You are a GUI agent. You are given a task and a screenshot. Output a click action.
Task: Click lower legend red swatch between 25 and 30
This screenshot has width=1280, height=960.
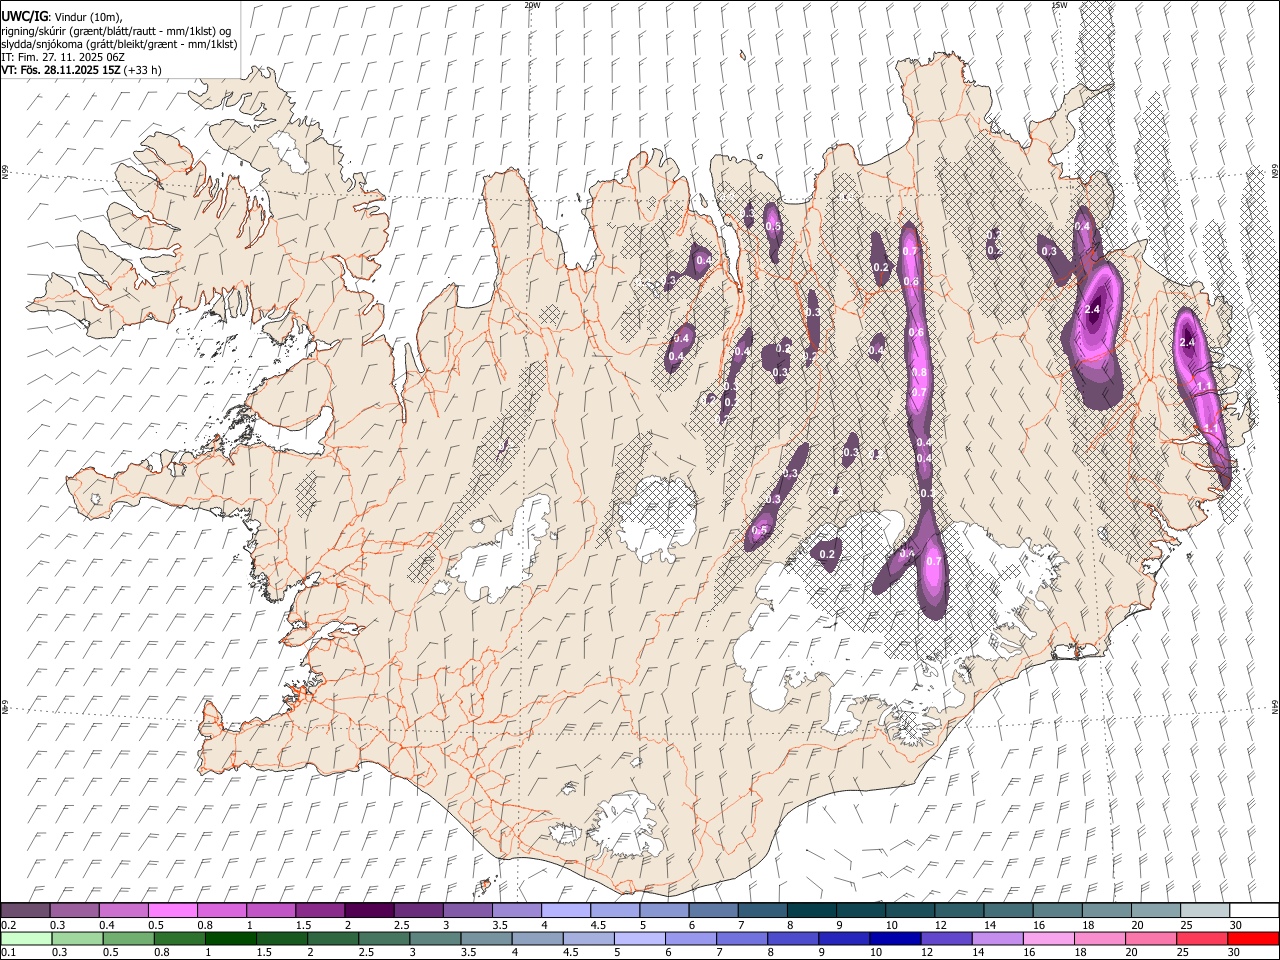point(1204,938)
